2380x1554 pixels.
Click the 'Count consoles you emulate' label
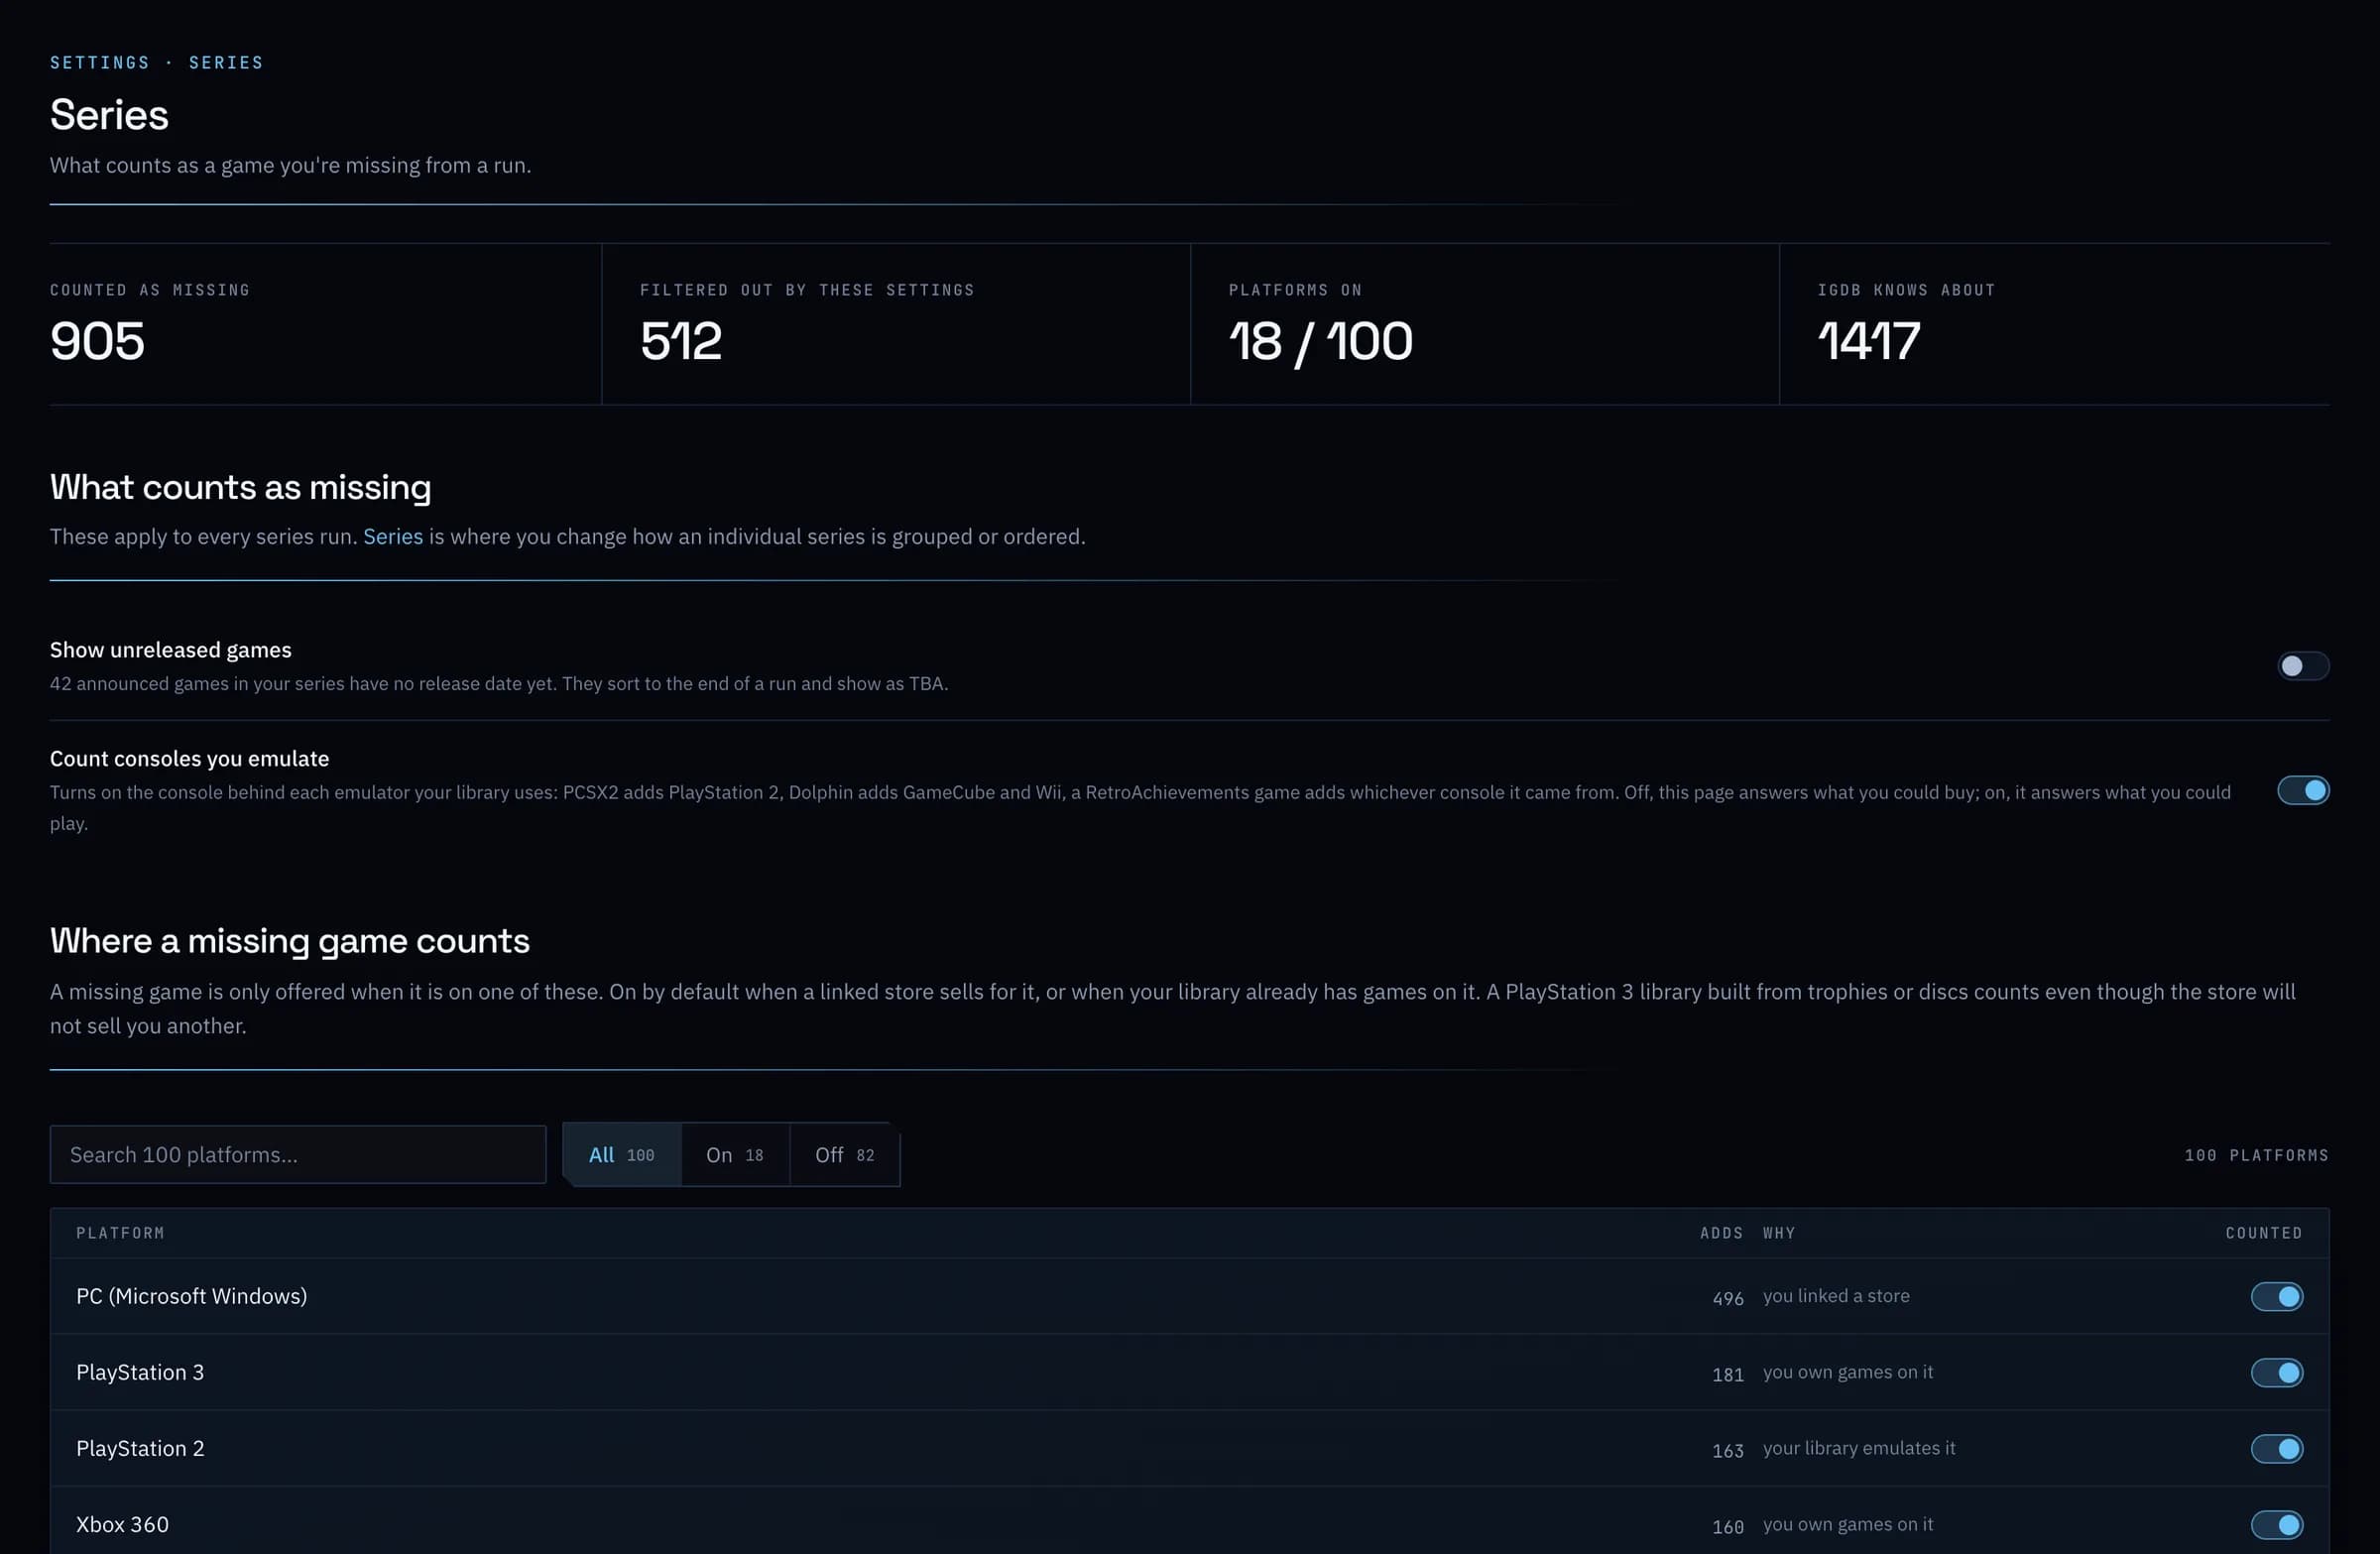pos(190,758)
